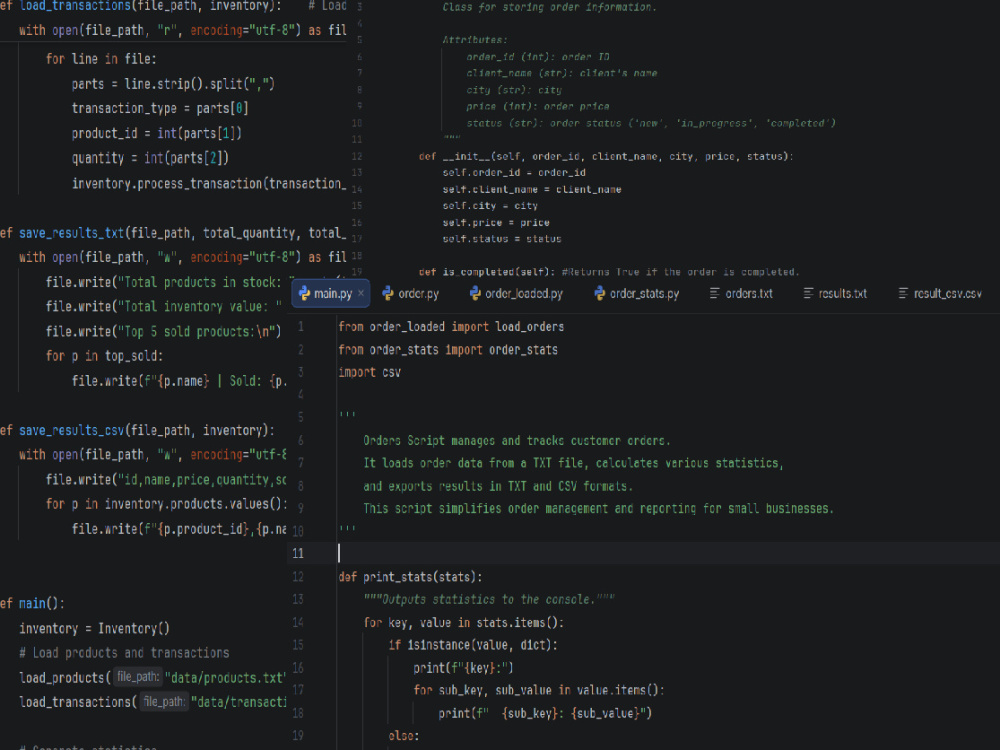The width and height of the screenshot is (1000, 750).
Task: Click 'def print_stats(stats):' definition
Action: click(x=410, y=577)
